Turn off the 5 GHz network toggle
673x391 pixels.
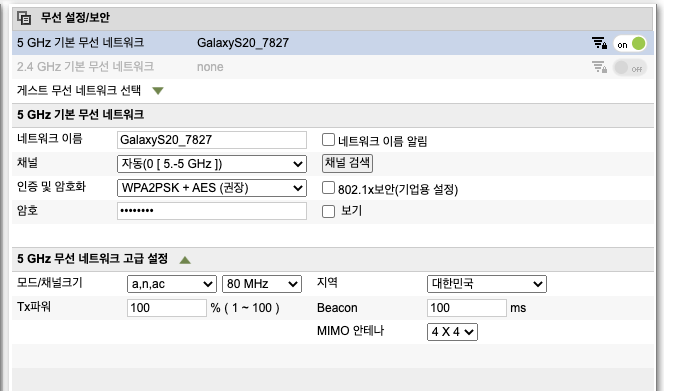click(x=630, y=43)
